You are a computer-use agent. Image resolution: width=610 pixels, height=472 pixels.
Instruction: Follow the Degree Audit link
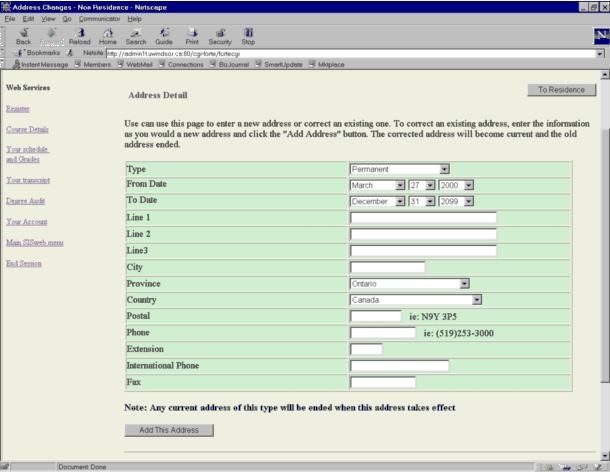click(x=24, y=201)
